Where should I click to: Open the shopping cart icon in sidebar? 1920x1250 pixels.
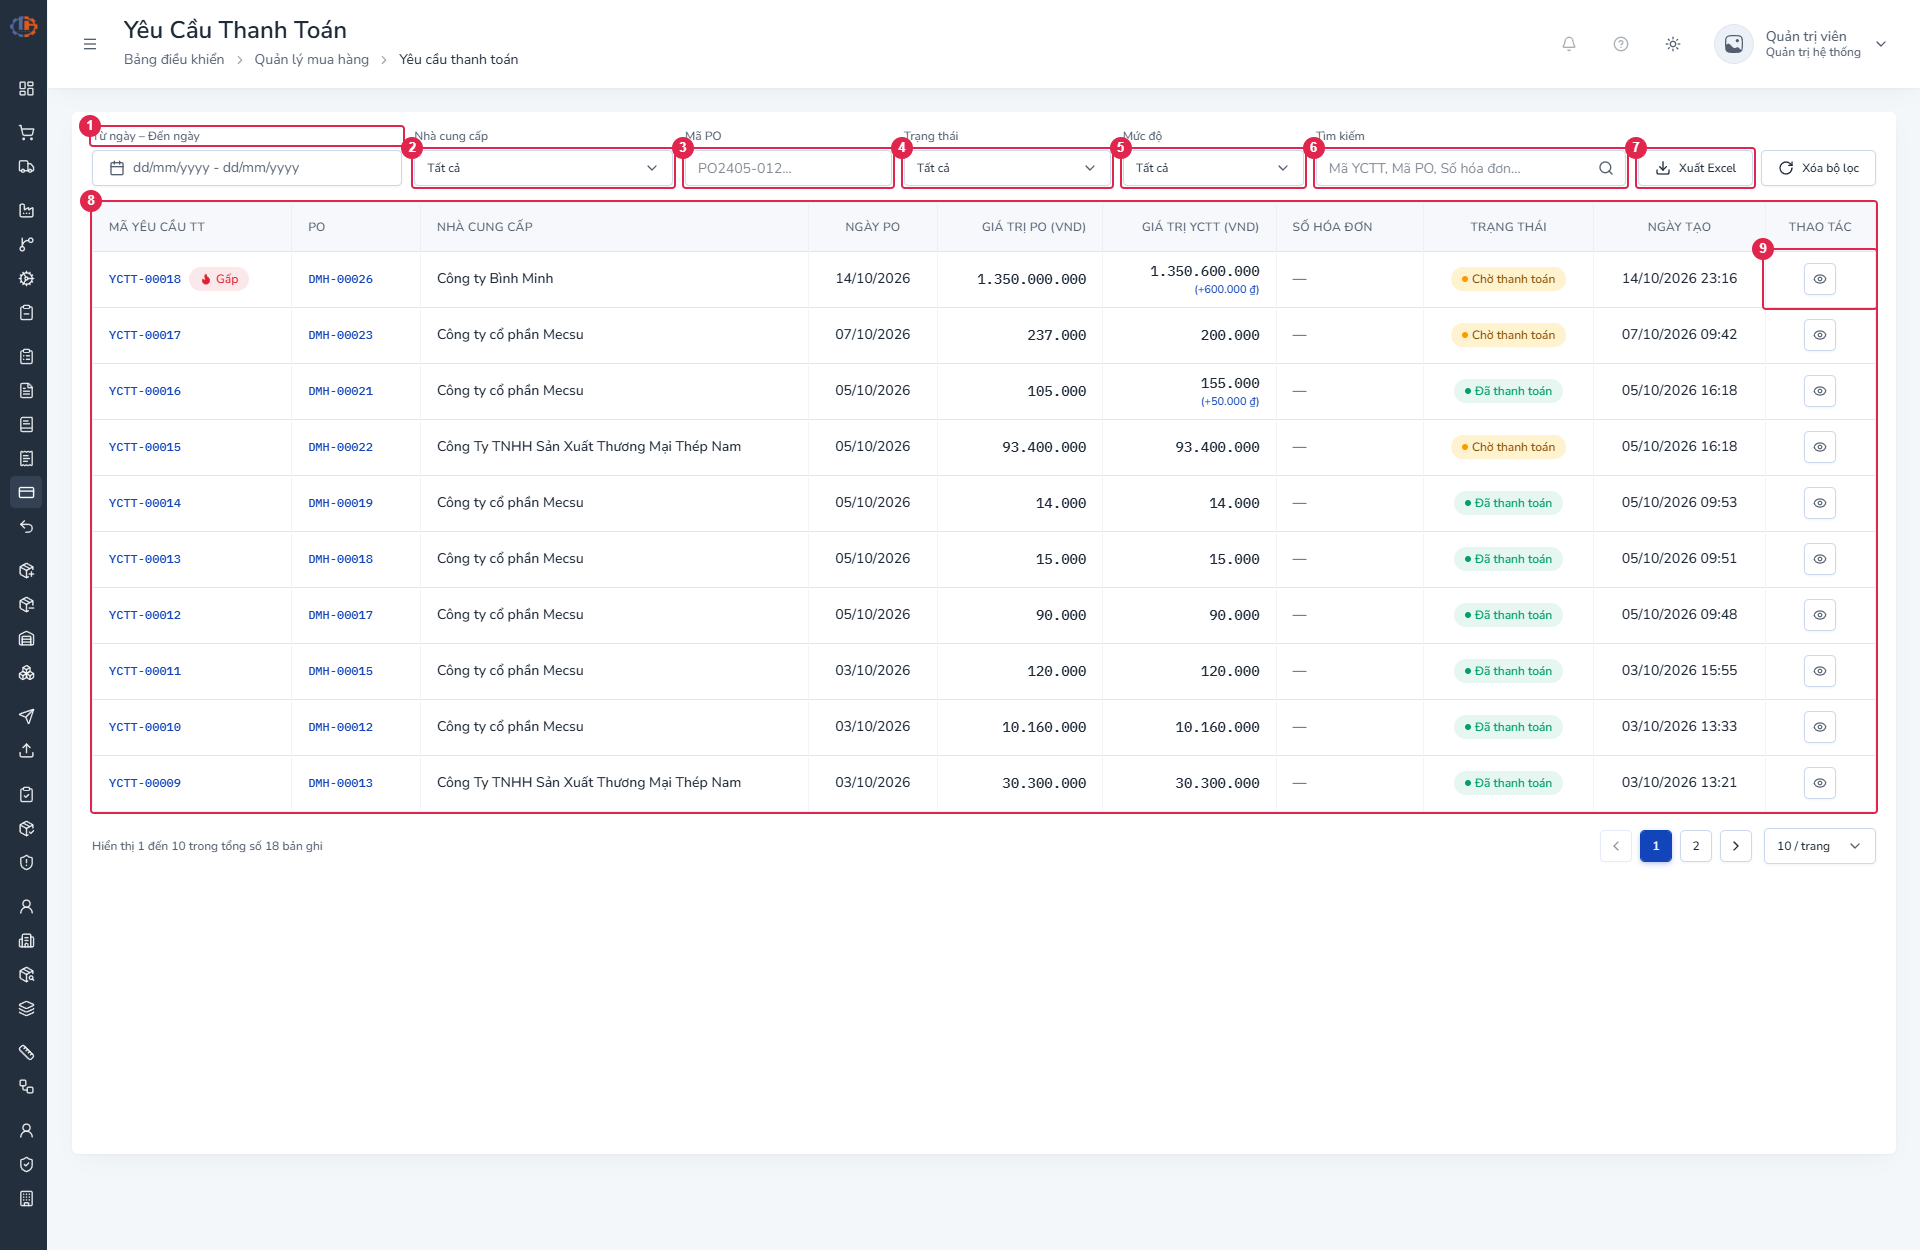pos(26,133)
